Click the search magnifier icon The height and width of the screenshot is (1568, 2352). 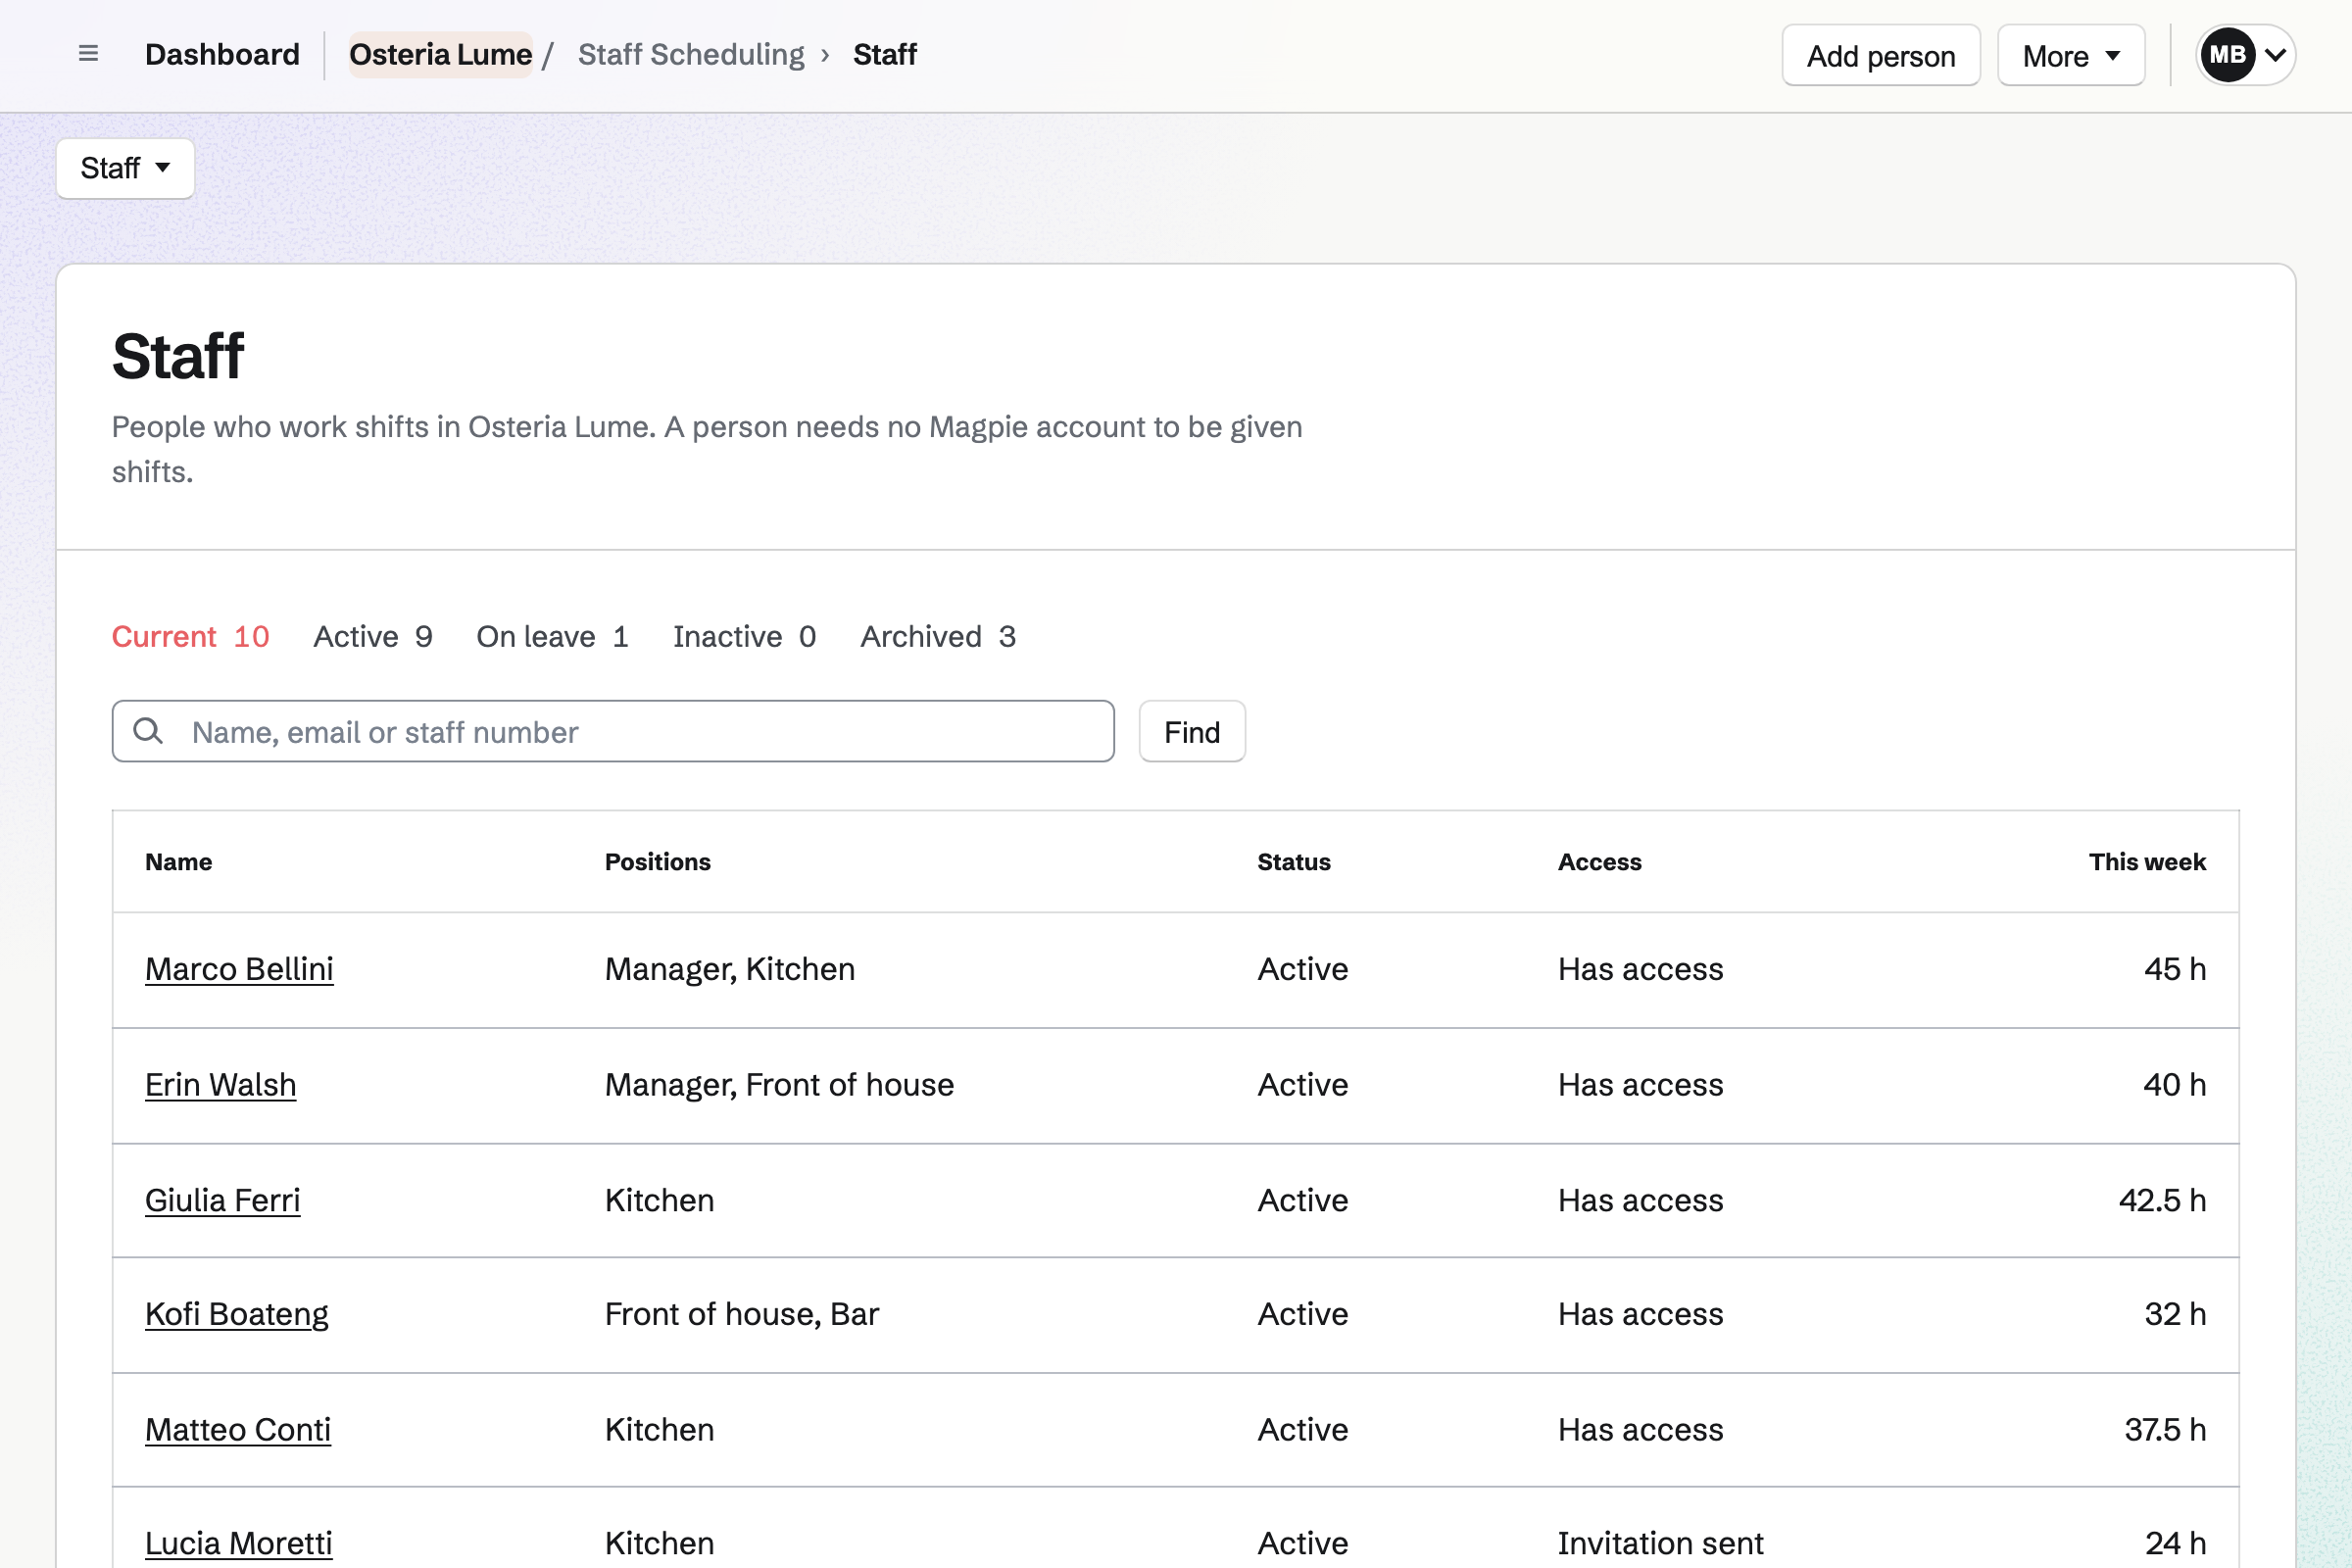[x=148, y=731]
